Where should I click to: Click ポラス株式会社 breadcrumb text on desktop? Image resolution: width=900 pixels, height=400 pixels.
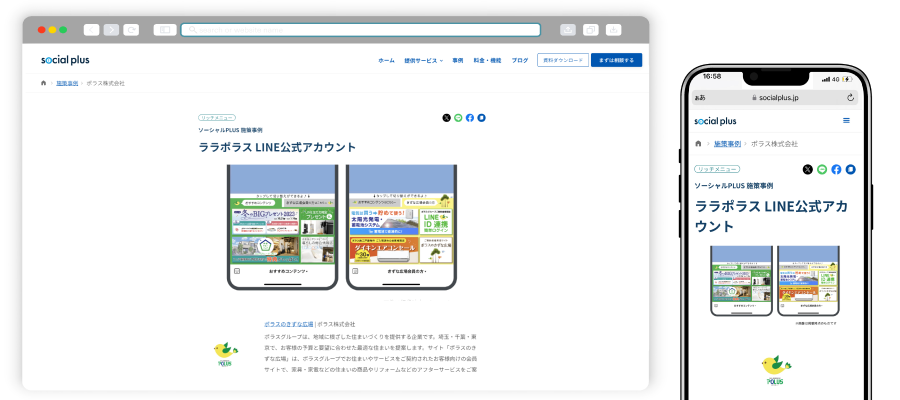point(106,83)
